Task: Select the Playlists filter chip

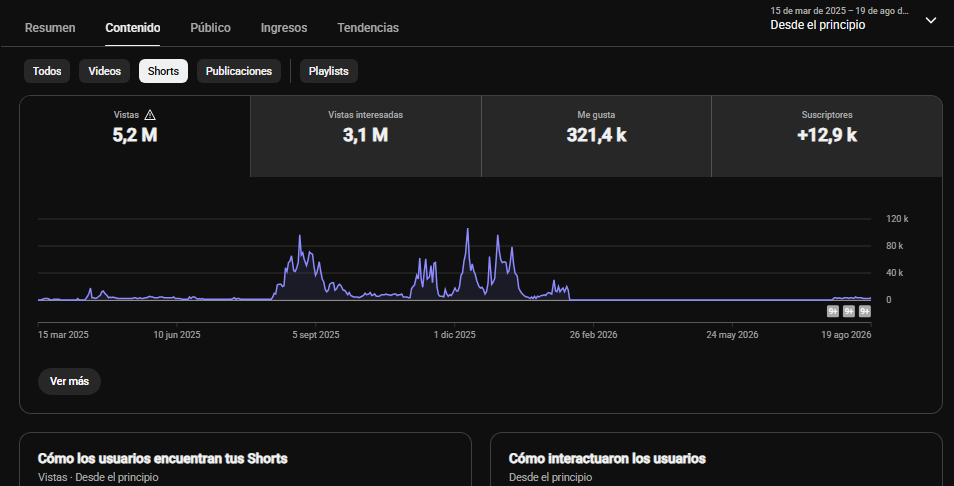Action: tap(329, 71)
